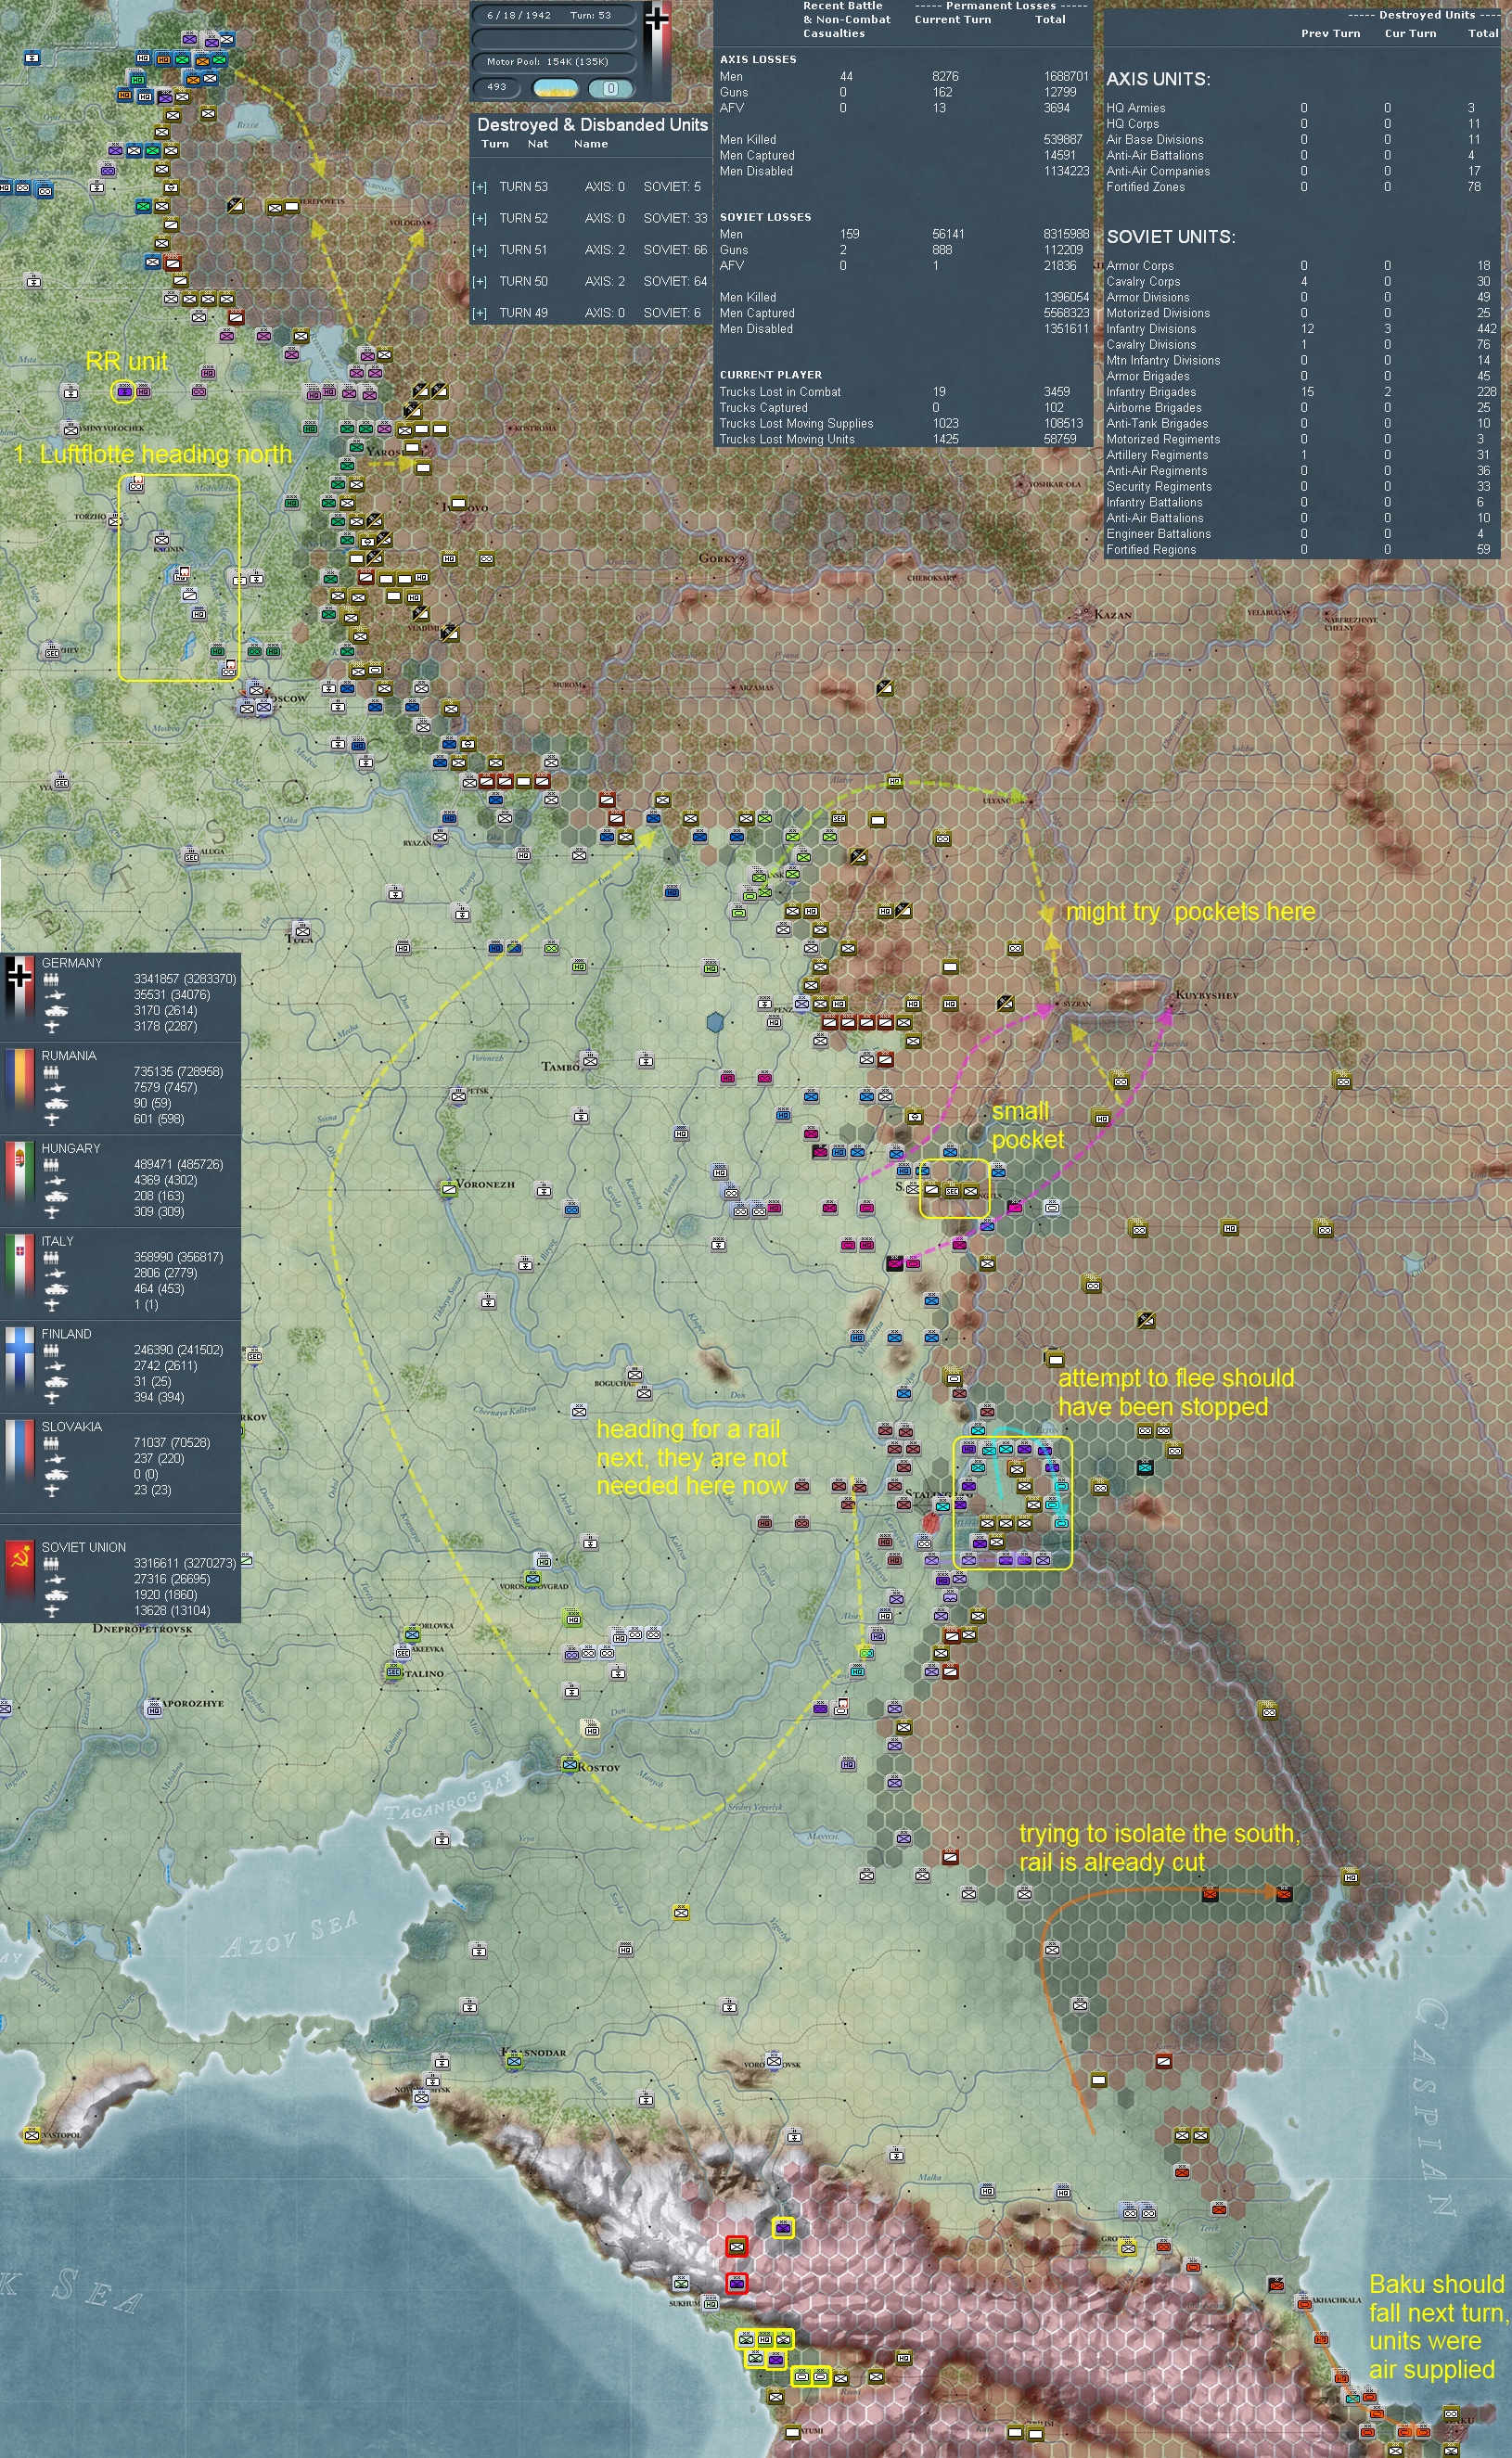Click the Motor Pool 154K bar

click(x=554, y=62)
